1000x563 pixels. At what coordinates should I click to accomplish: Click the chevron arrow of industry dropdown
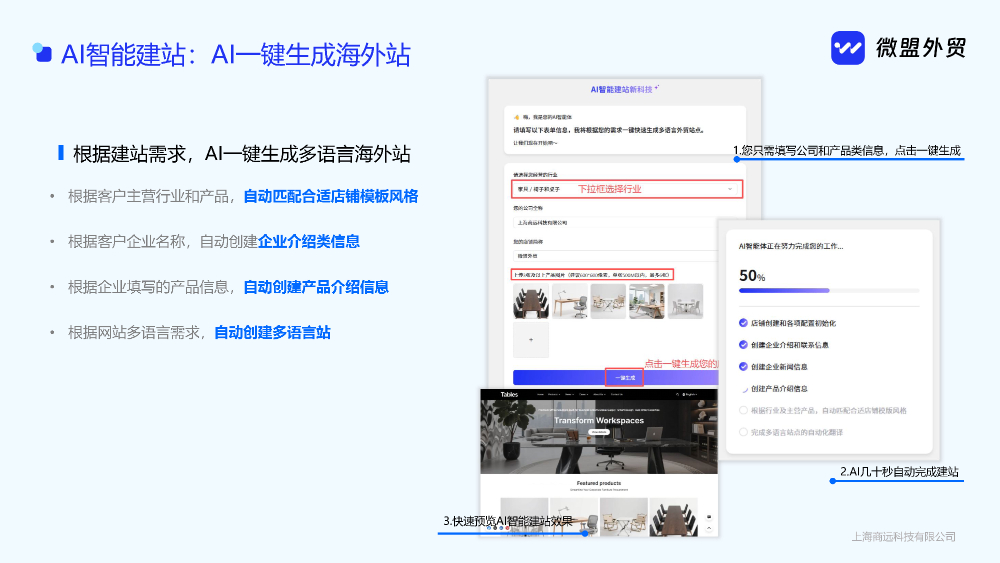tap(730, 189)
